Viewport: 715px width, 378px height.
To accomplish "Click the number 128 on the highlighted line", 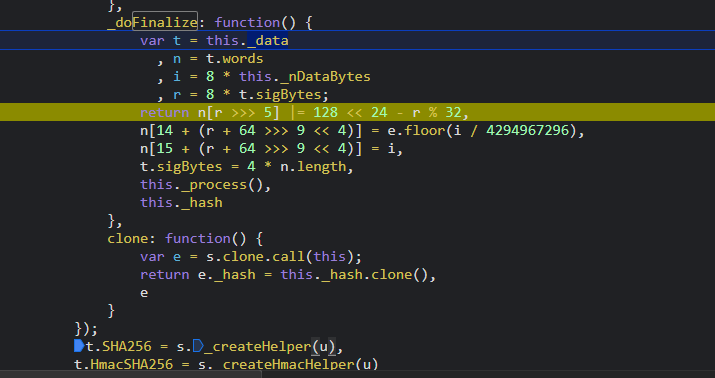I will pyautogui.click(x=325, y=113).
